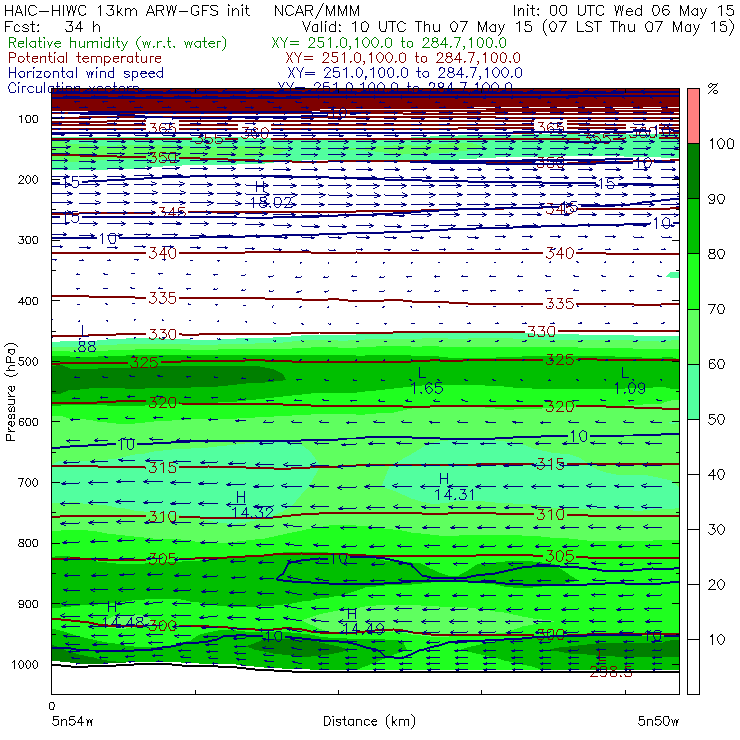Screen dimensions: 740x740
Task: Click the '5n50w' end coordinate label
Action: pyautogui.click(x=658, y=721)
